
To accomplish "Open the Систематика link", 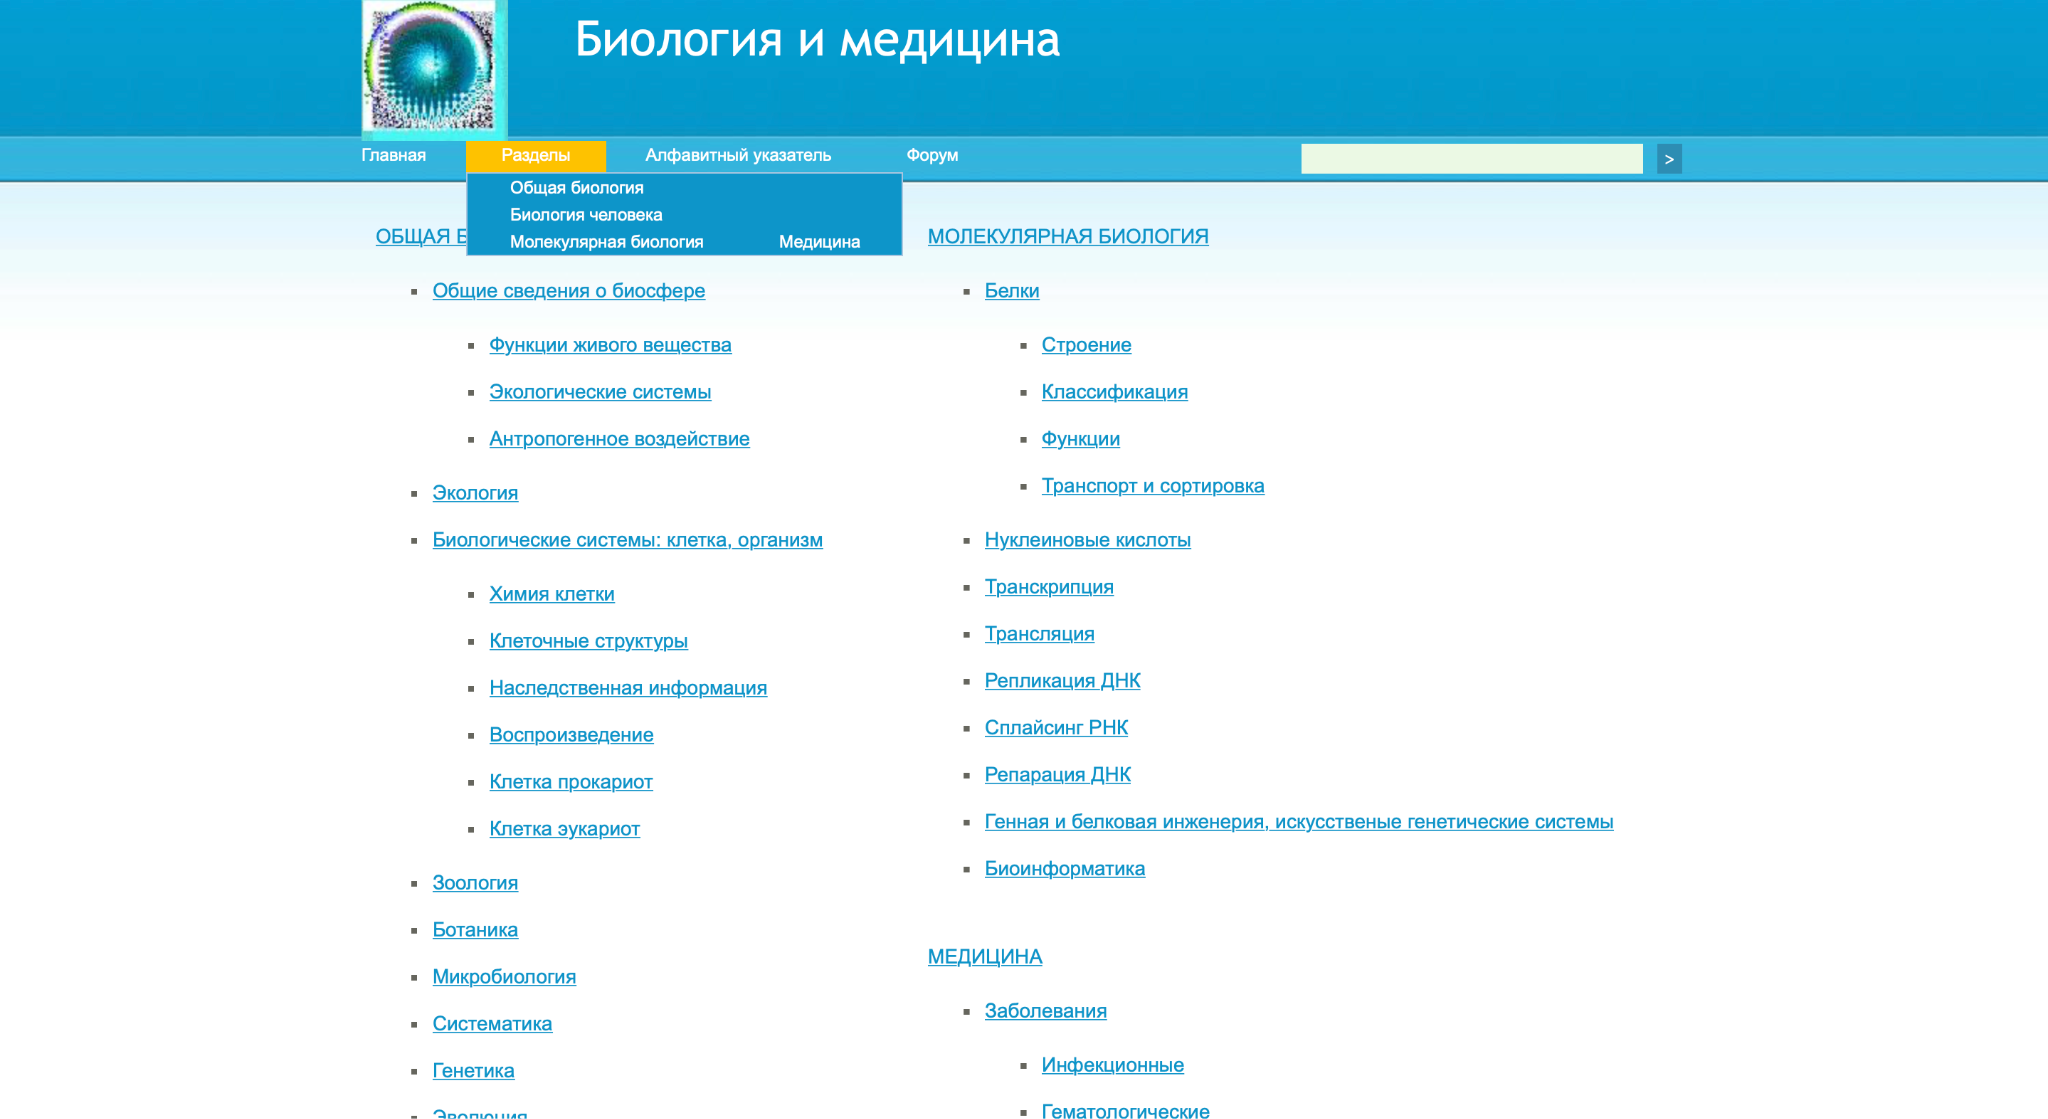I will [x=492, y=1024].
